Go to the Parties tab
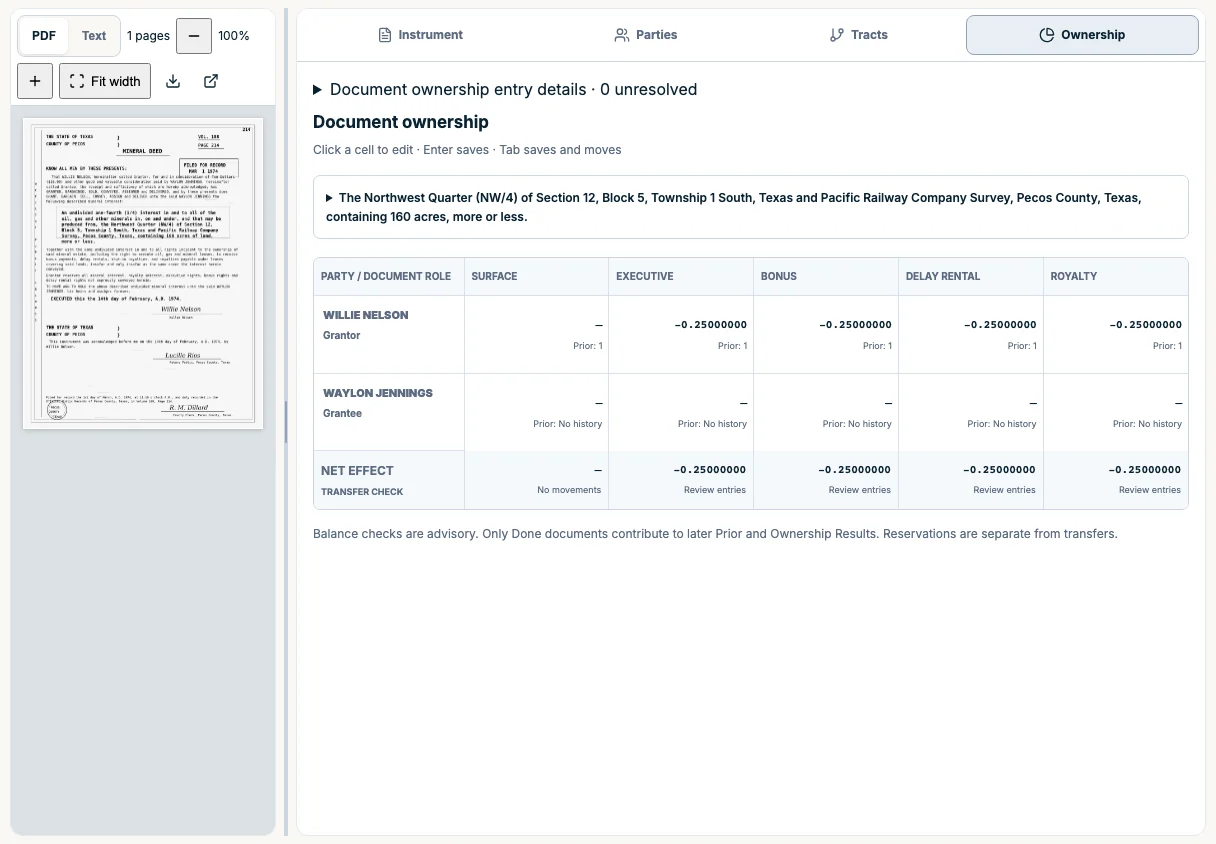Viewport: 1216px width, 844px height. tap(645, 35)
